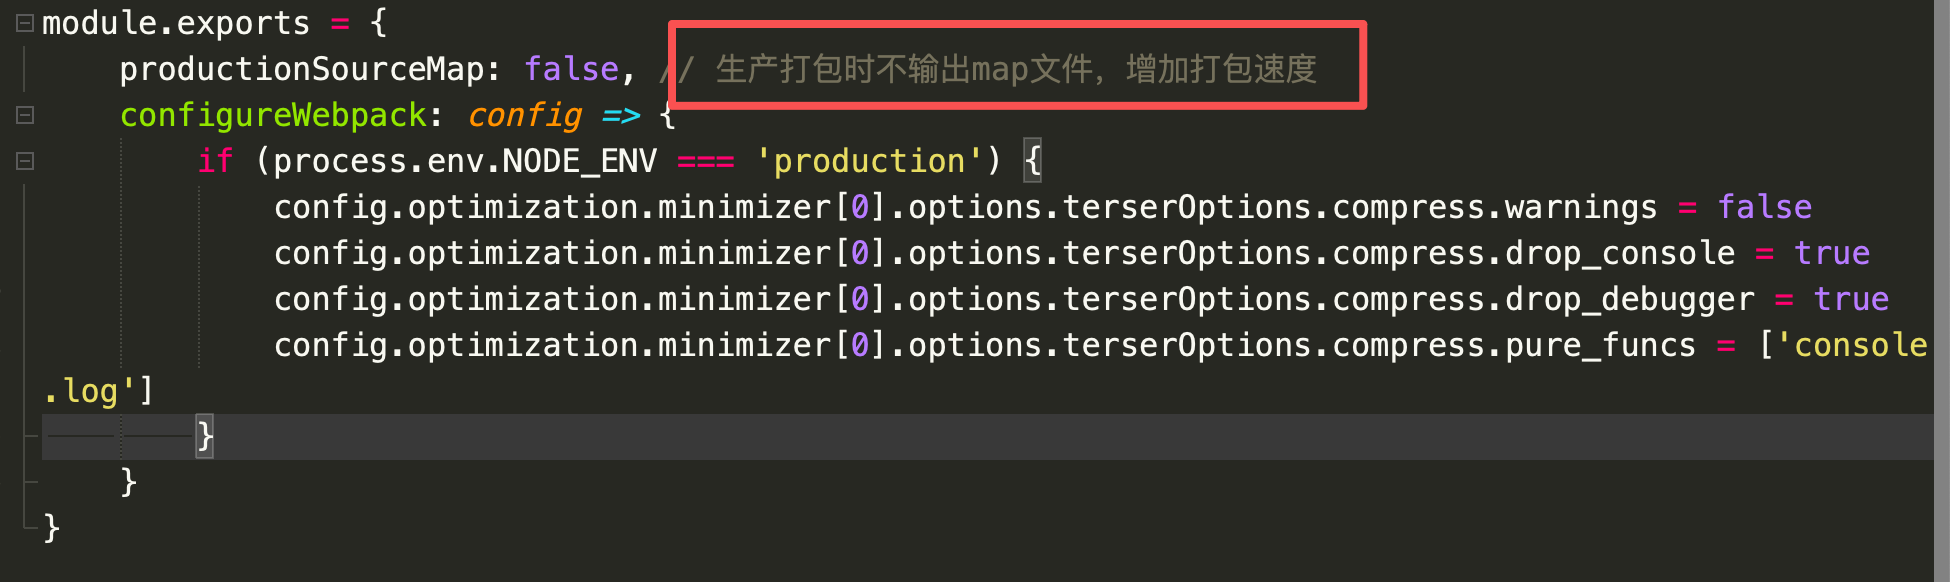Click the wrapped .log'] text

tap(98, 391)
